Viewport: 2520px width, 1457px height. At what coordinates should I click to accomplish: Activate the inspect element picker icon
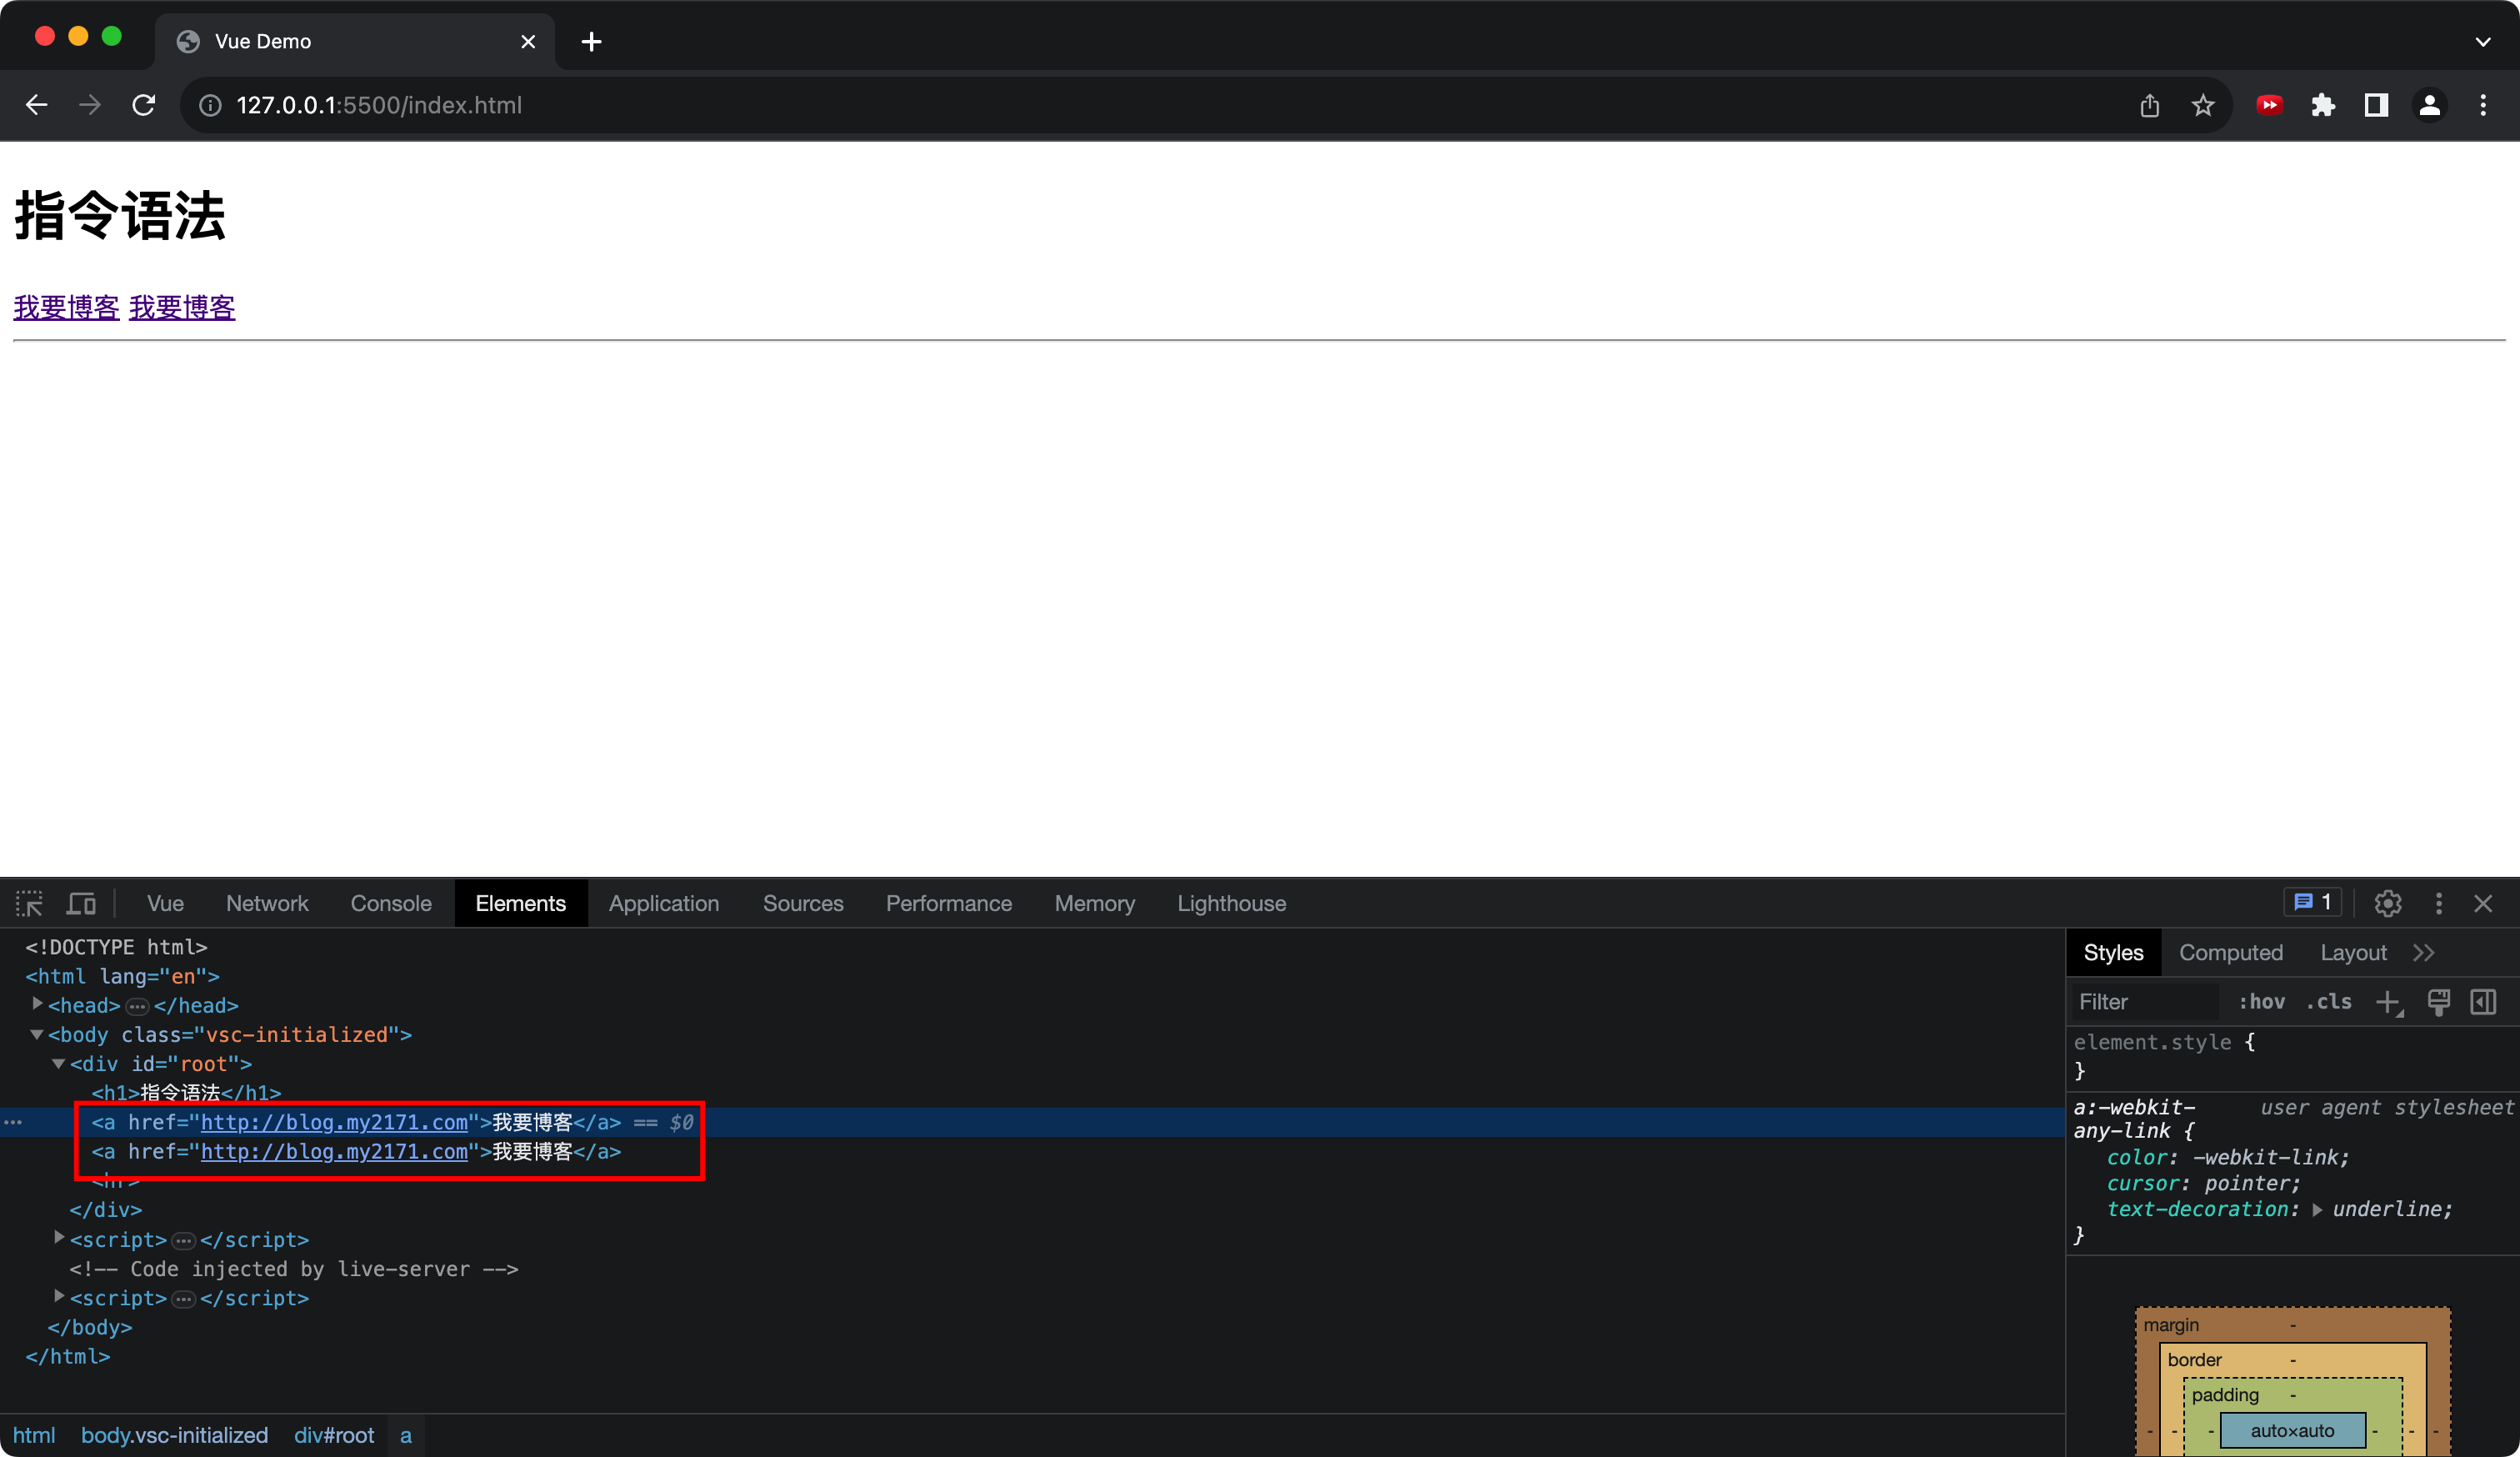29,904
